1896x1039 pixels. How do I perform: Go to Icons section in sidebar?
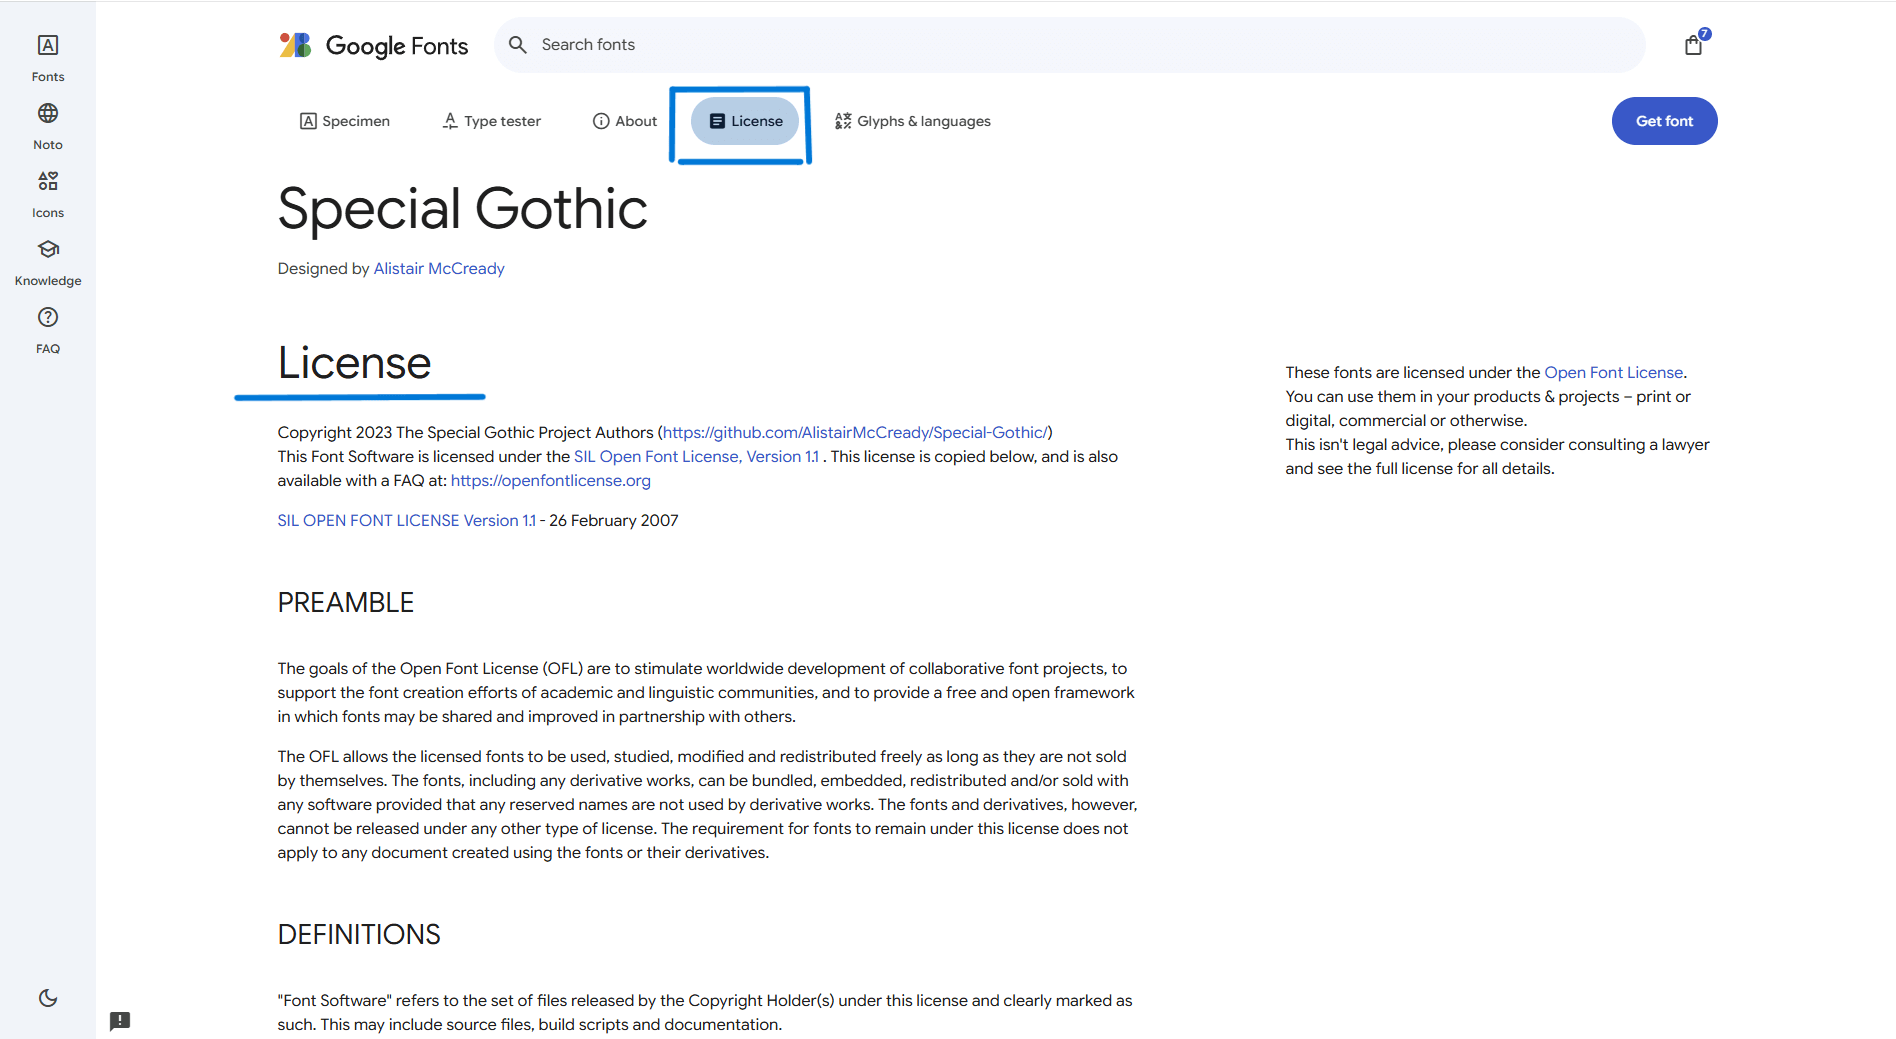point(48,194)
